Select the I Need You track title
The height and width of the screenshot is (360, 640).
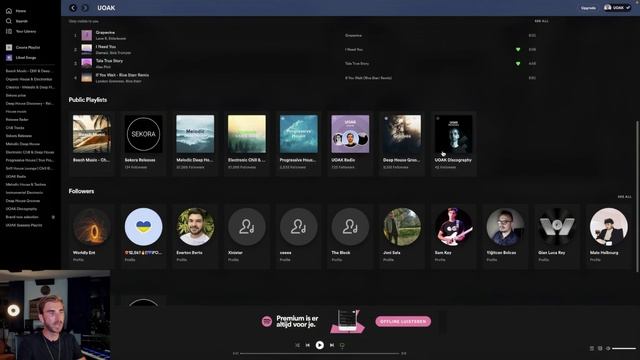pyautogui.click(x=106, y=47)
